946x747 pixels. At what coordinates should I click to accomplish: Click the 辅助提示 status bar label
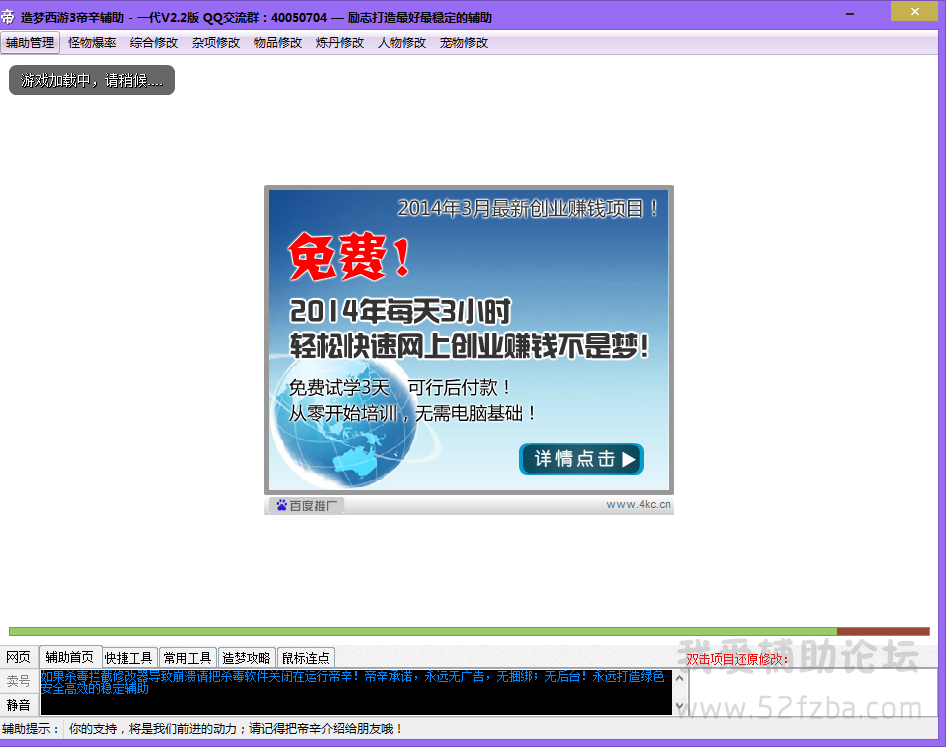pyautogui.click(x=30, y=729)
